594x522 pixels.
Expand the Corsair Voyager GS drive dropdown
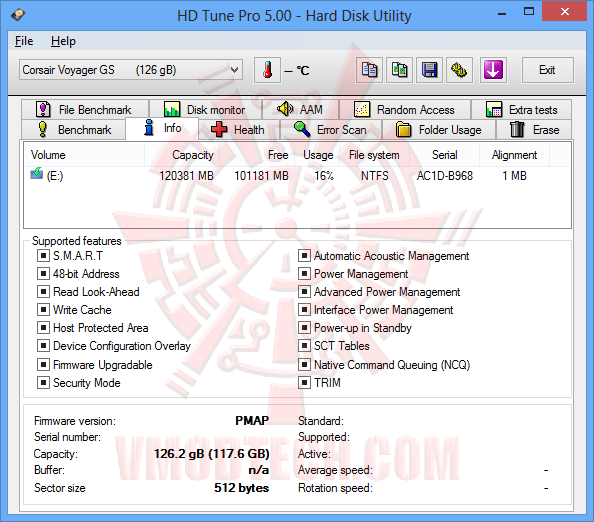click(x=131, y=70)
